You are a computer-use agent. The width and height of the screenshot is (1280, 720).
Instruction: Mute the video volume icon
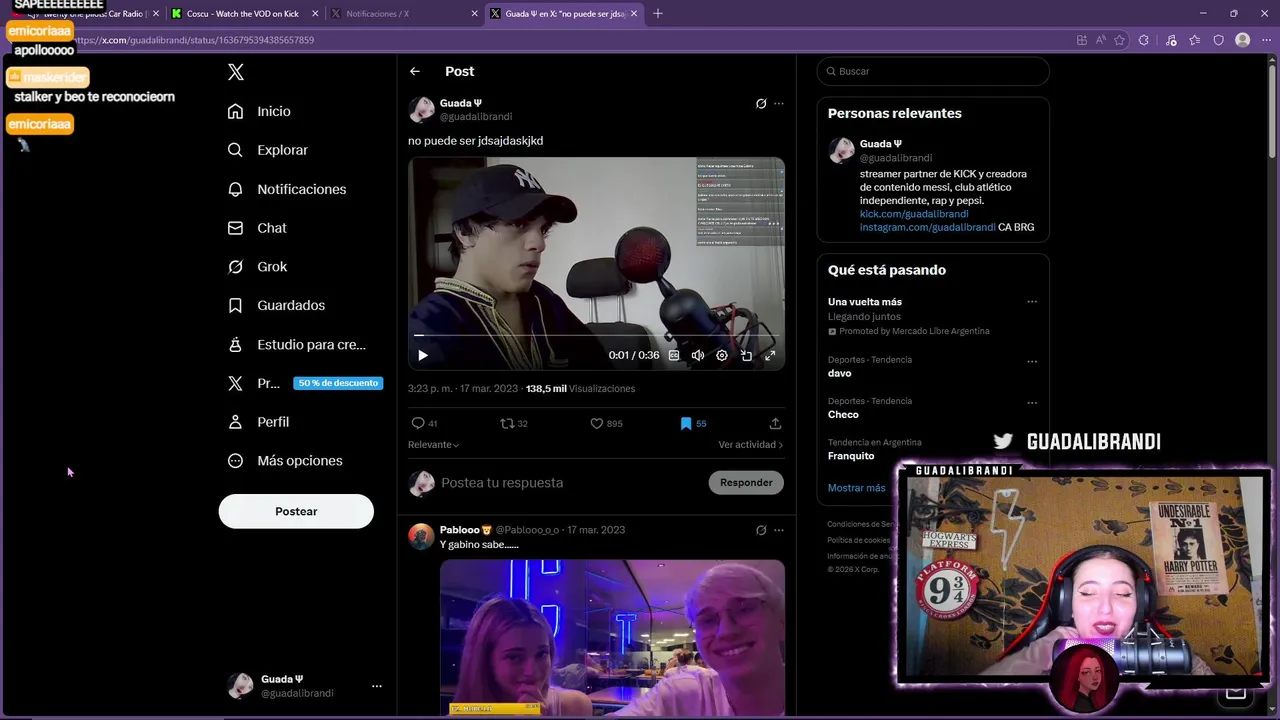click(698, 355)
